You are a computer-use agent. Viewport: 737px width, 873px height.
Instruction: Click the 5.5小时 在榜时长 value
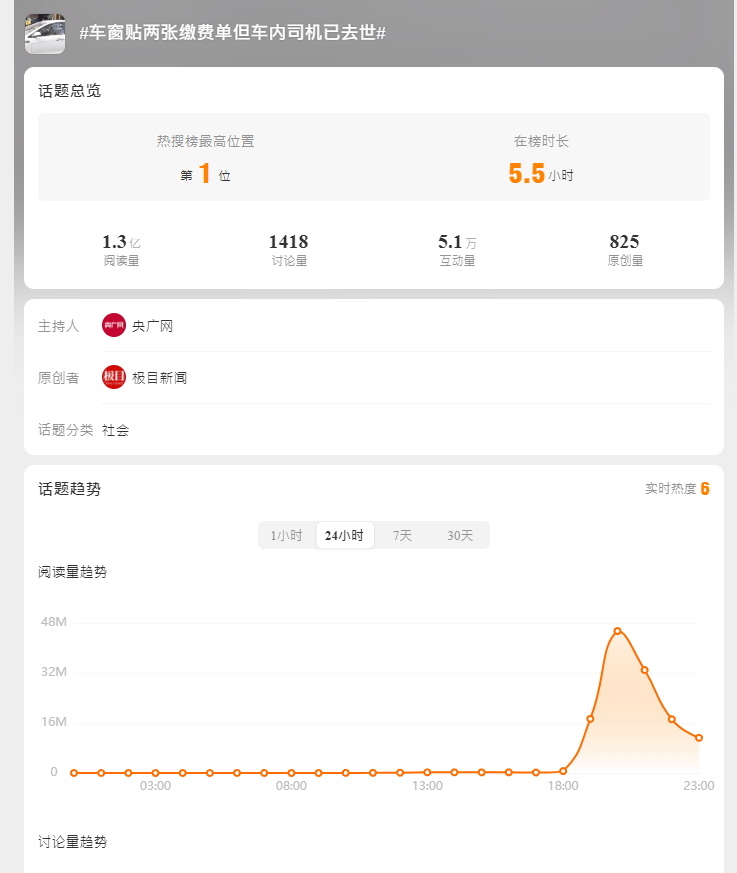click(x=541, y=173)
